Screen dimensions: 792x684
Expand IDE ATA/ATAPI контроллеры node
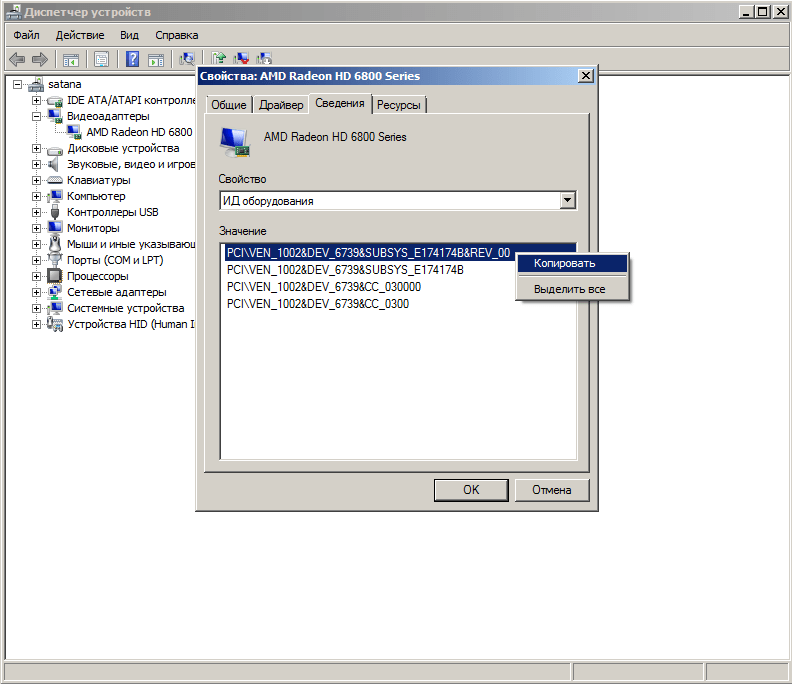[36, 101]
